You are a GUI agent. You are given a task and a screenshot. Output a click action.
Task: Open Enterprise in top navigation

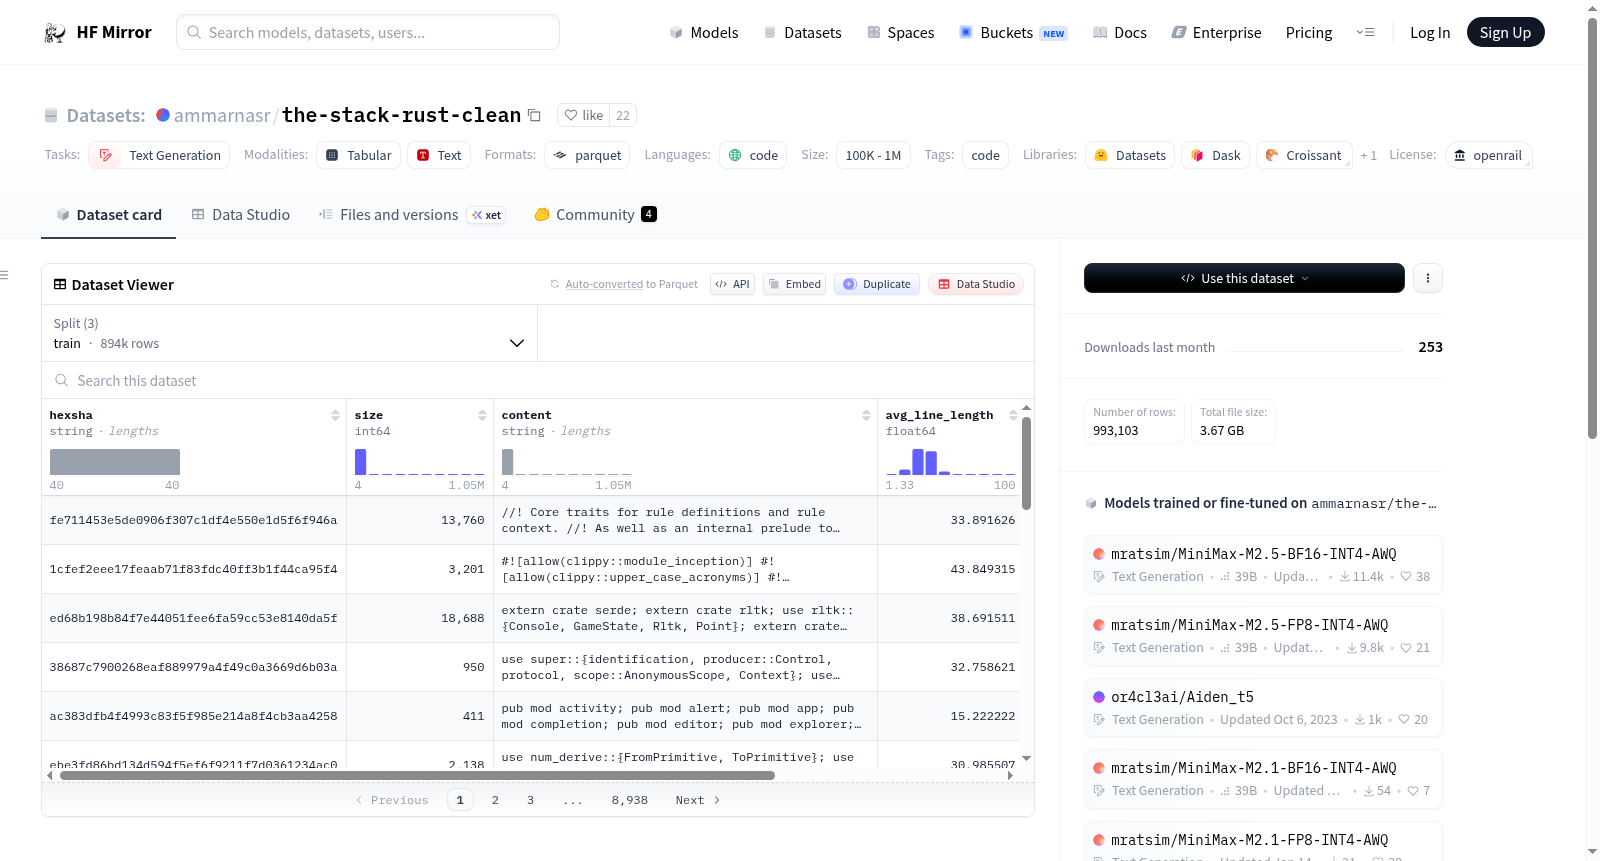pos(1216,33)
